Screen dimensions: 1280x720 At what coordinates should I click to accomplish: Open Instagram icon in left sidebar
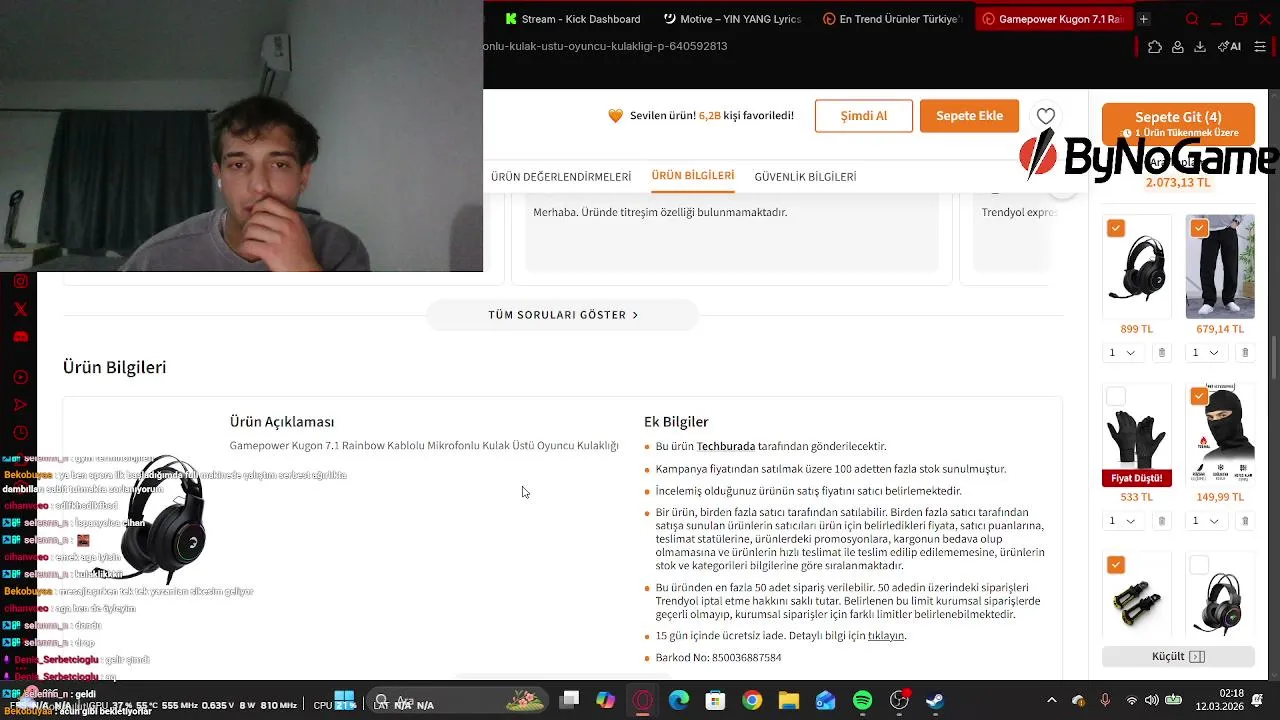pos(20,282)
